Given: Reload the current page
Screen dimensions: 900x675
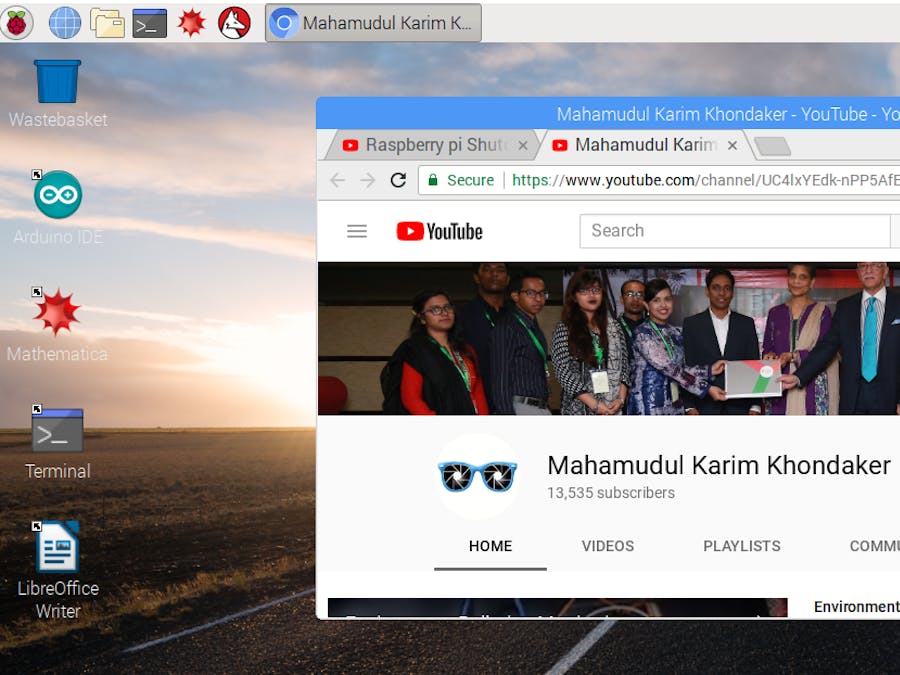Looking at the screenshot, I should 398,180.
